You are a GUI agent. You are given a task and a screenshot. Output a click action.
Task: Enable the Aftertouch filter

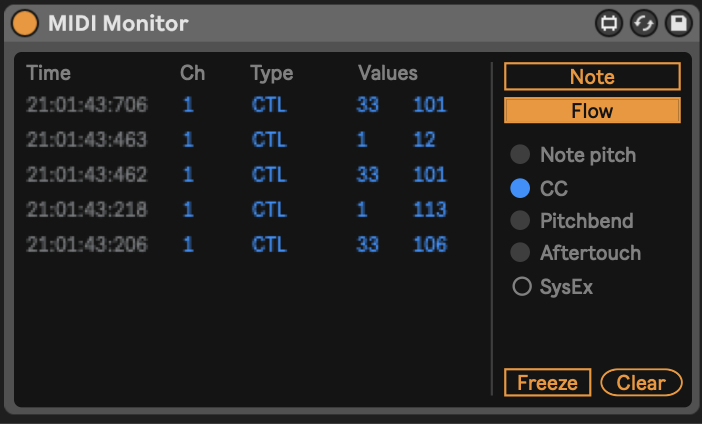point(520,254)
